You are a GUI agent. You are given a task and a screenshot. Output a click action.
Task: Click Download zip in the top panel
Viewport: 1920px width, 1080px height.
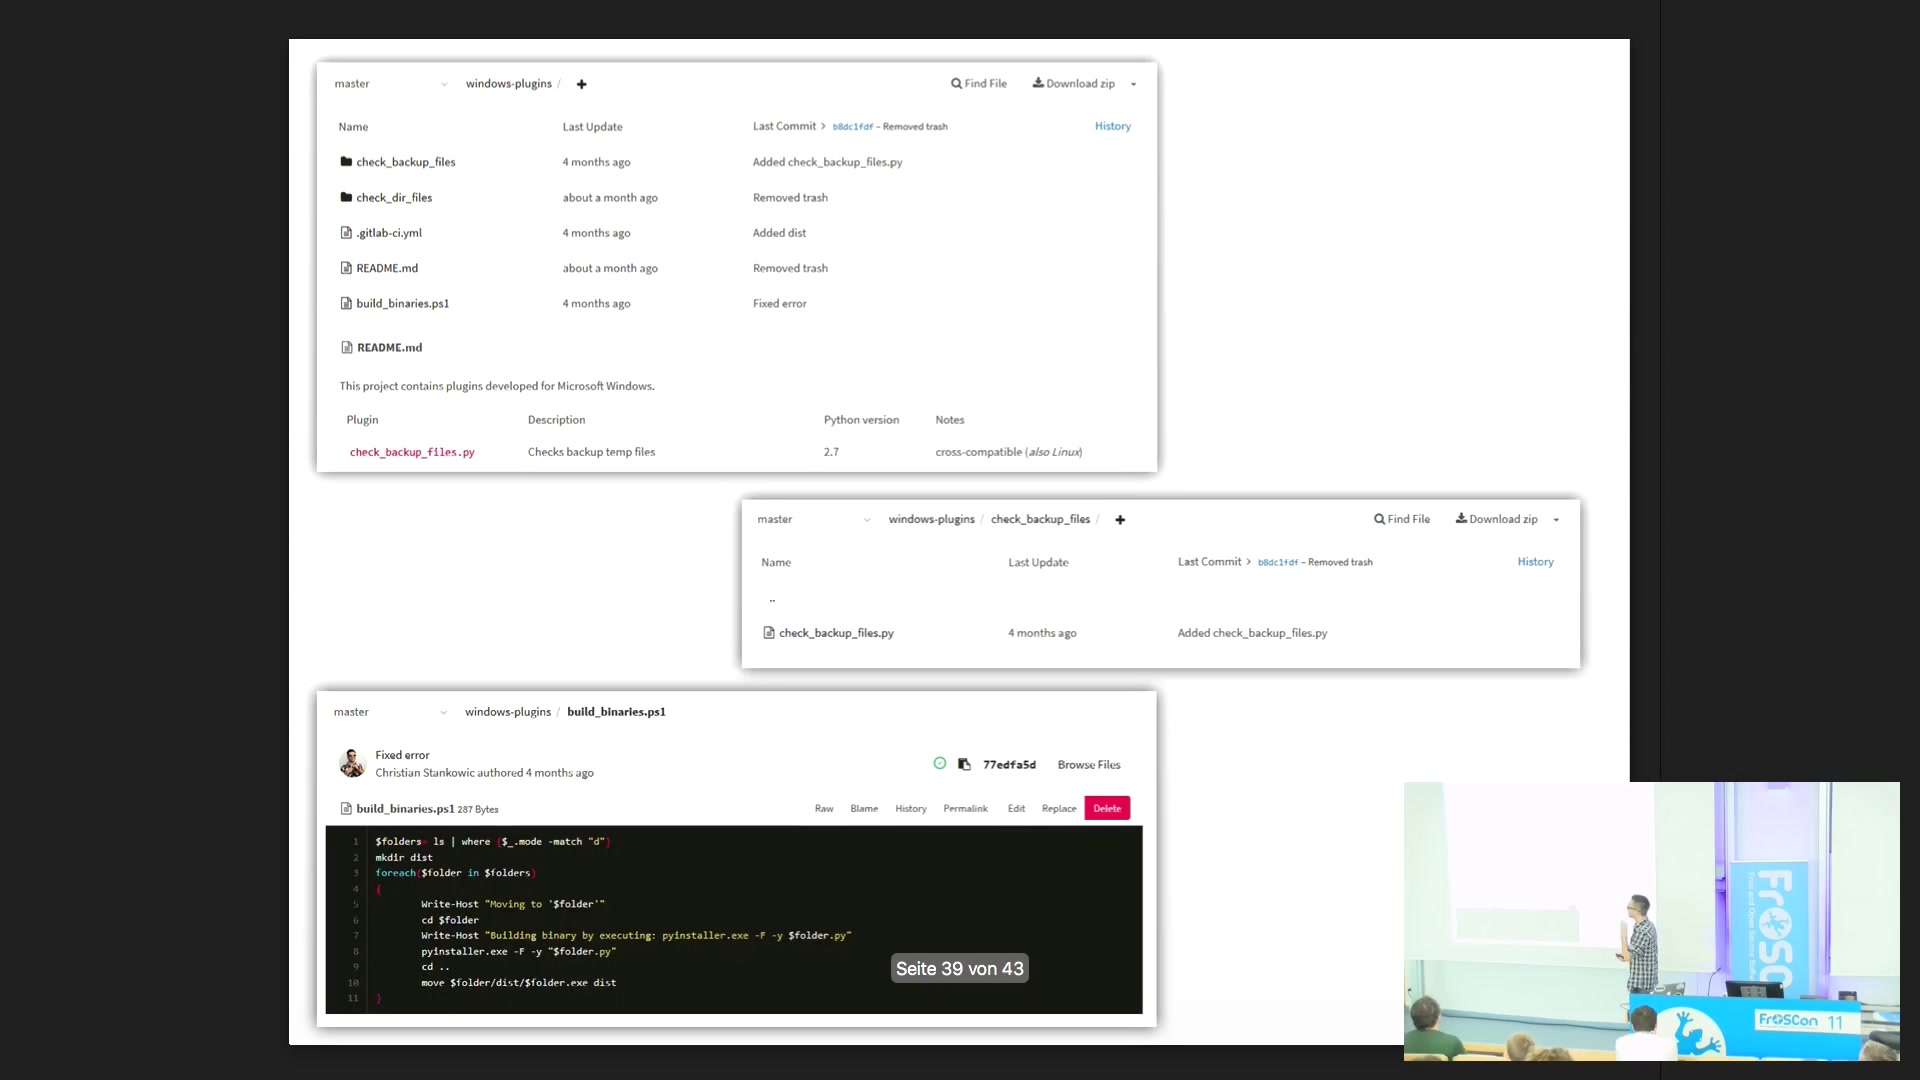pyautogui.click(x=1074, y=84)
